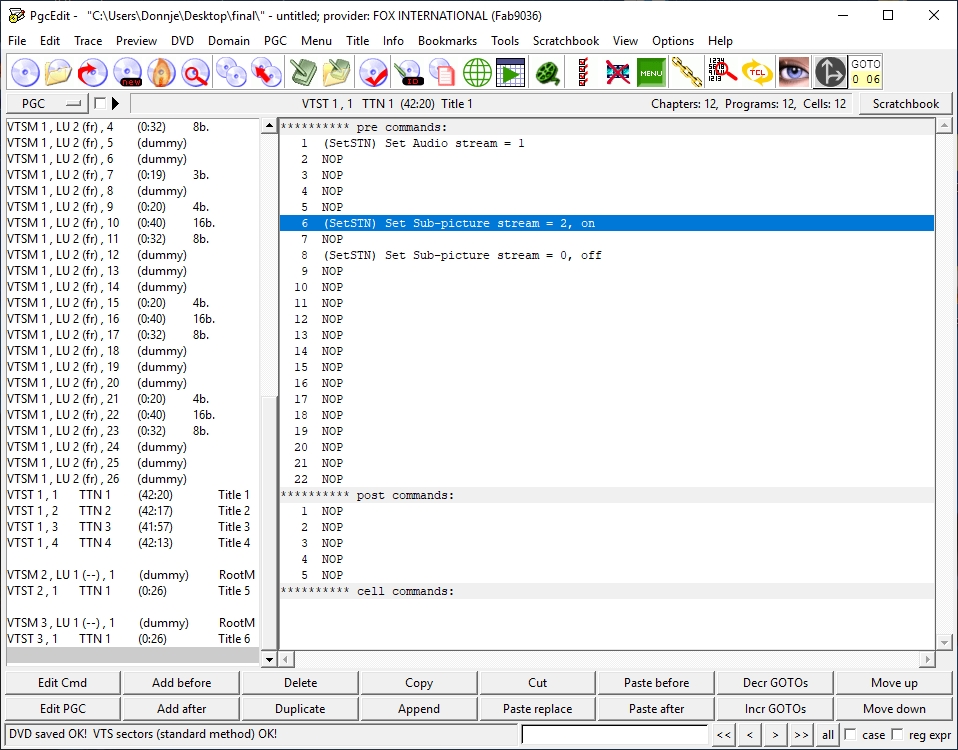This screenshot has height=750, width=958.
Task: Click the green film reel icon
Action: (547, 72)
